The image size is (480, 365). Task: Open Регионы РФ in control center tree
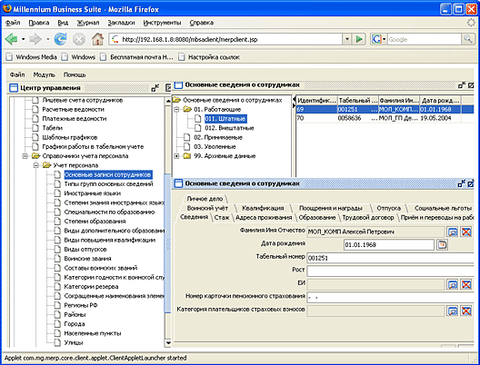click(x=80, y=305)
